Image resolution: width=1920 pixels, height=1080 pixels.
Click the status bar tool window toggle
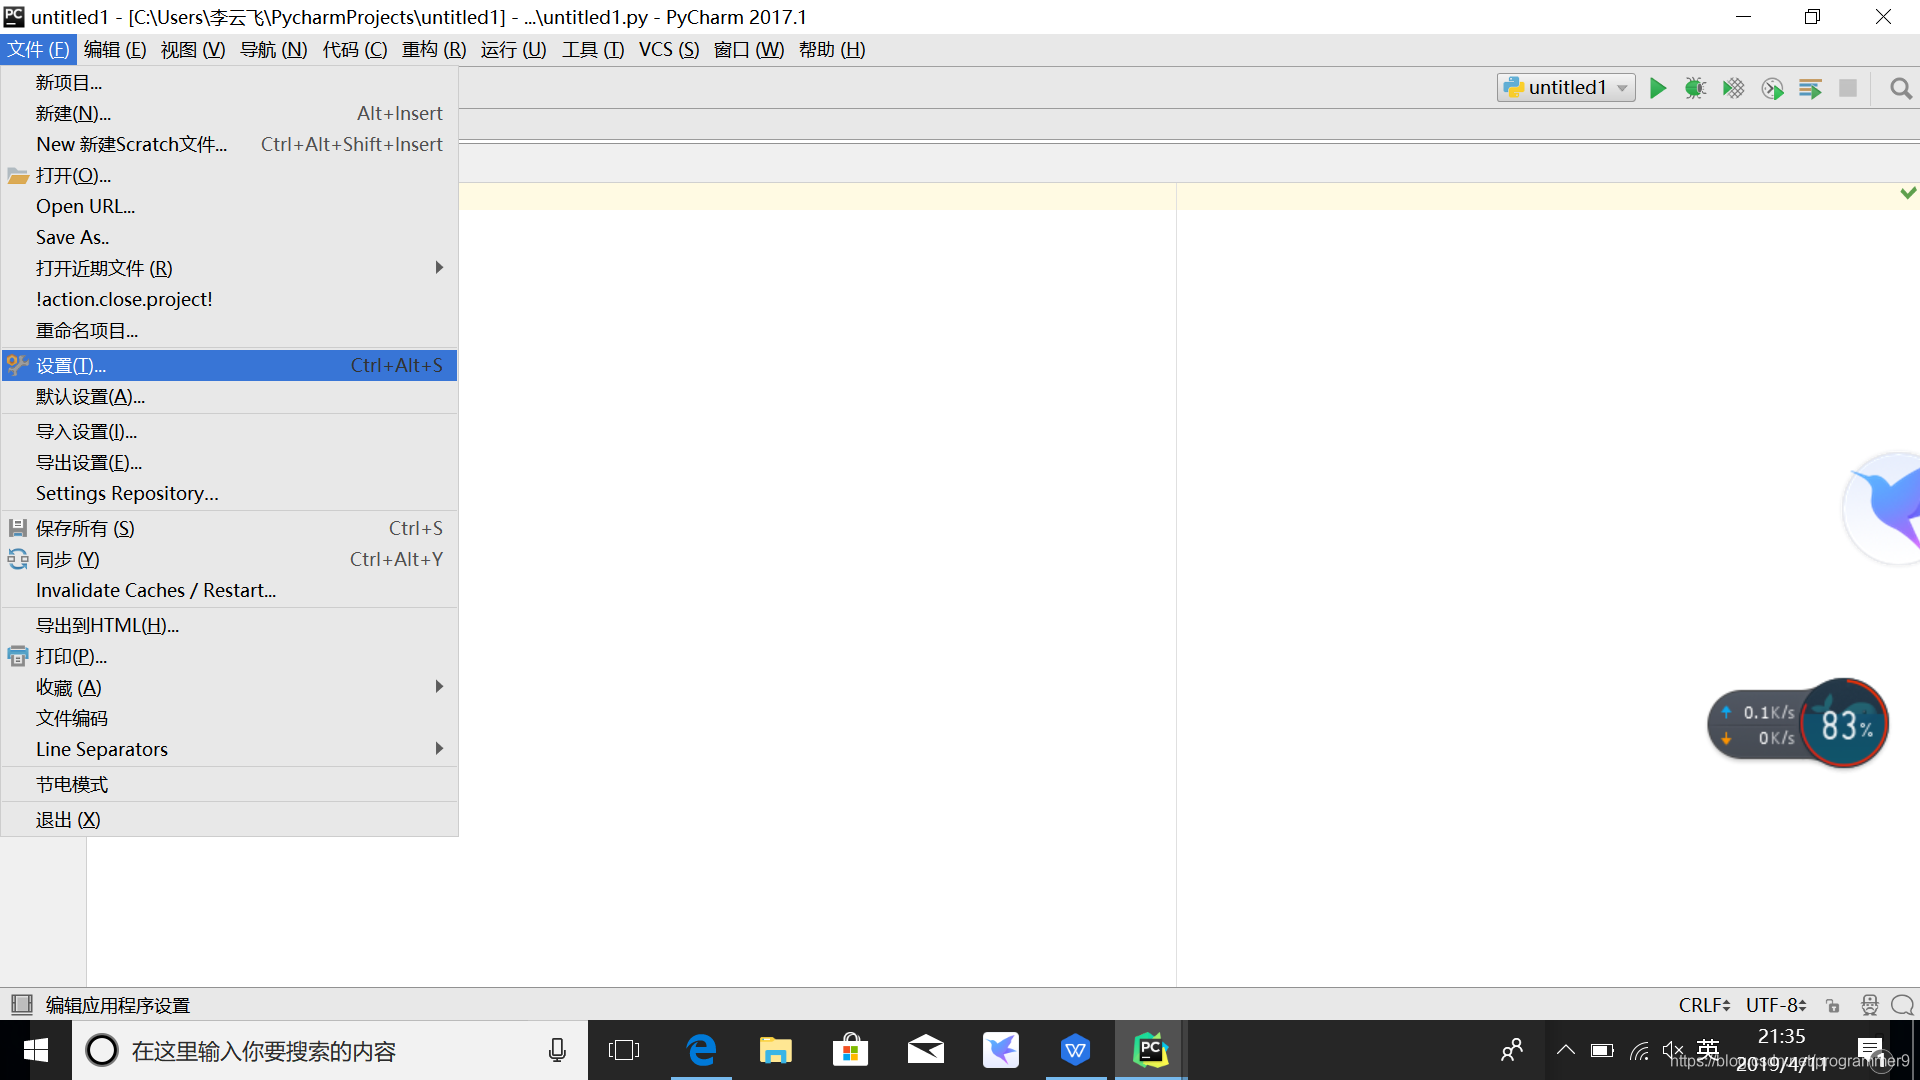(21, 1004)
